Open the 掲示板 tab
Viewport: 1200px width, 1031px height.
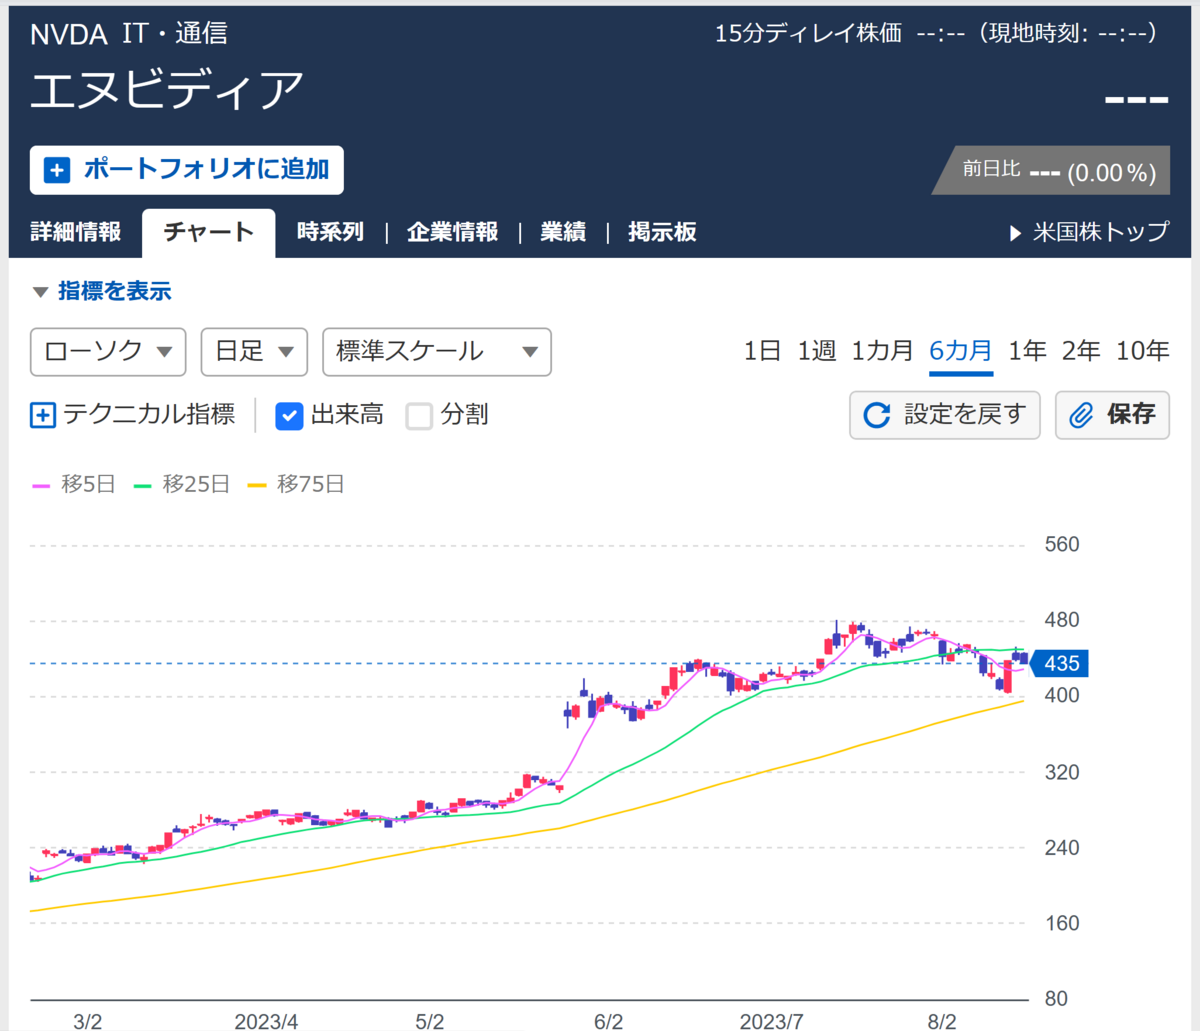(662, 232)
